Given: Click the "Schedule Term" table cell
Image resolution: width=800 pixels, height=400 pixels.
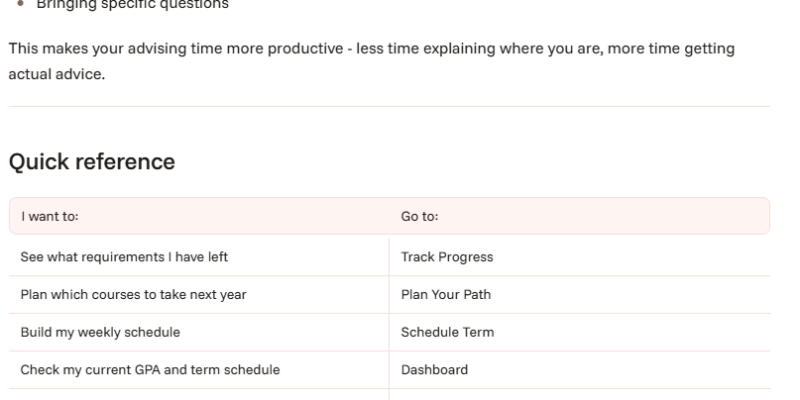Looking at the screenshot, I should click(580, 333).
